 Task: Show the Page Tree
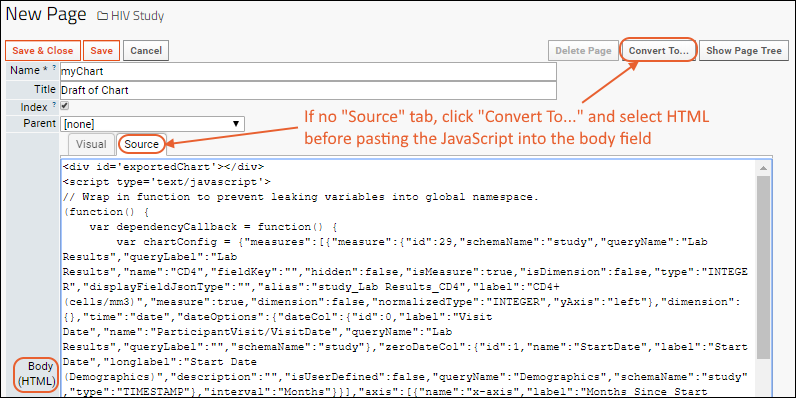point(744,51)
